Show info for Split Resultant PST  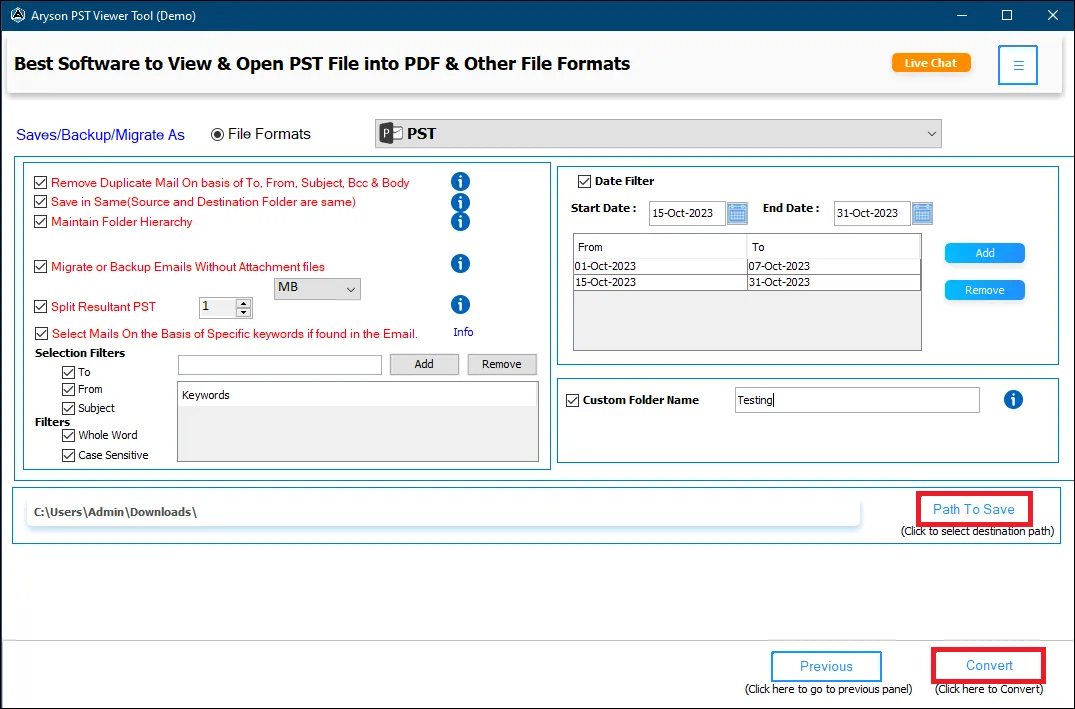tap(460, 304)
